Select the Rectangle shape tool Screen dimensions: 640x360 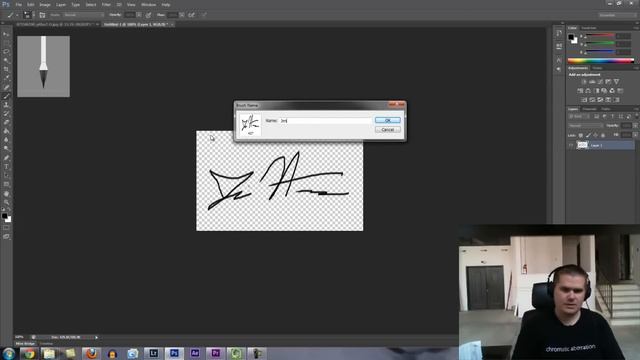(6, 184)
